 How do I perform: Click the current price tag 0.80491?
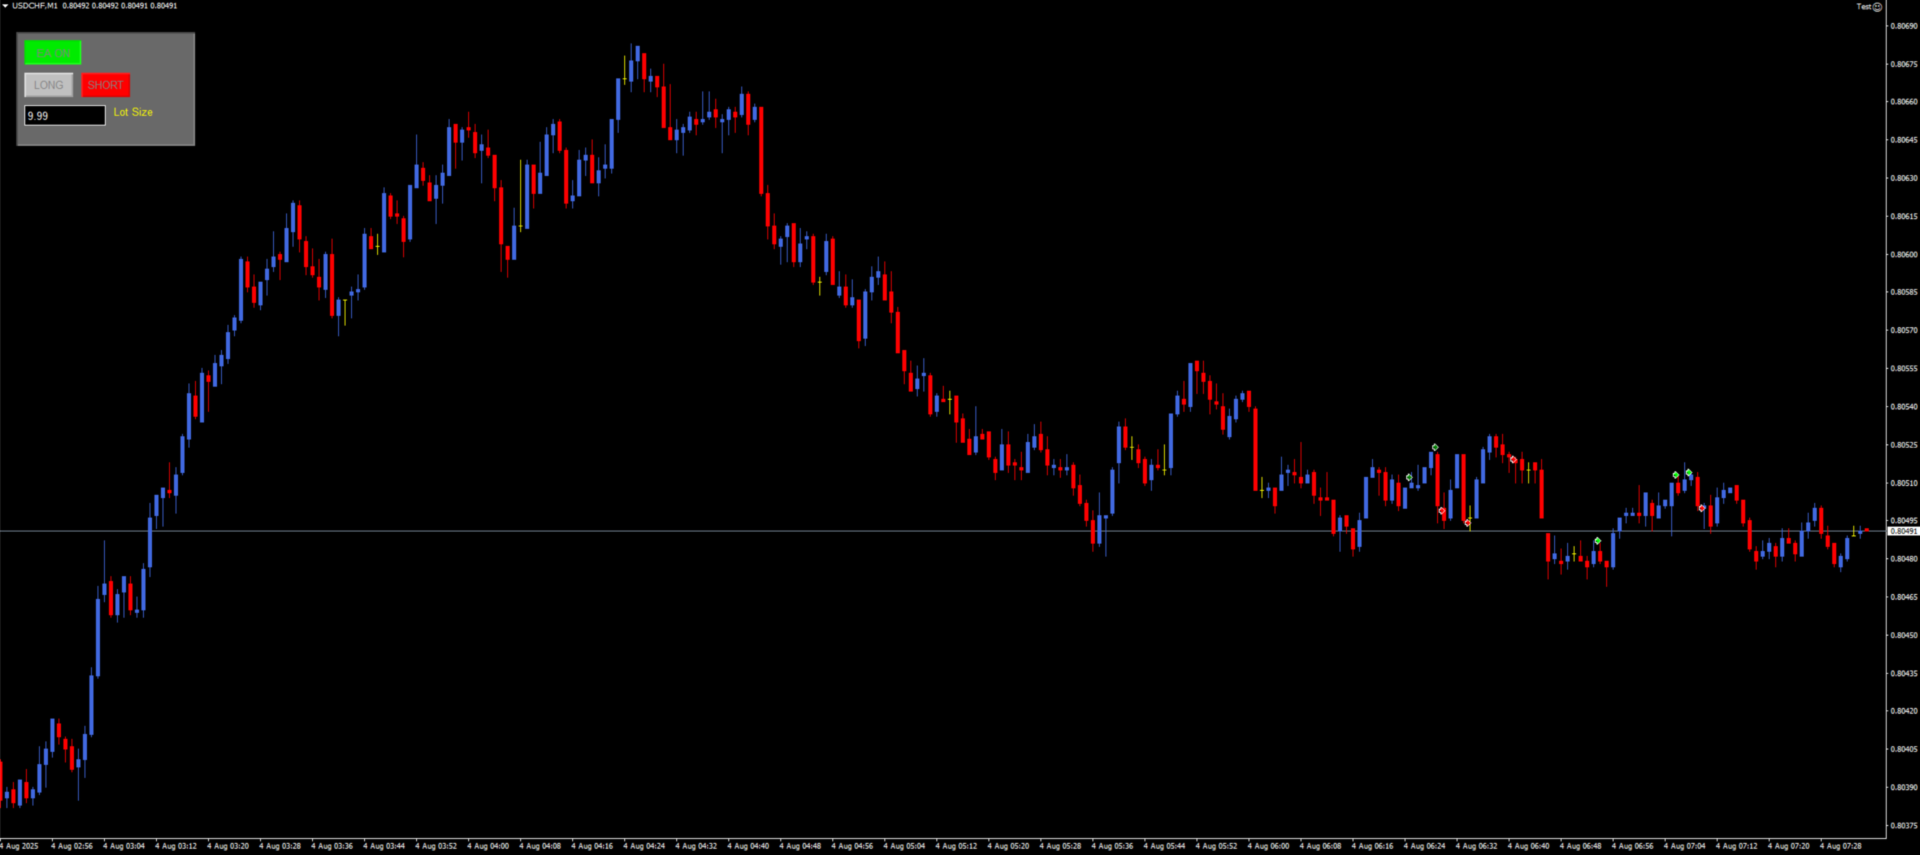(1903, 531)
